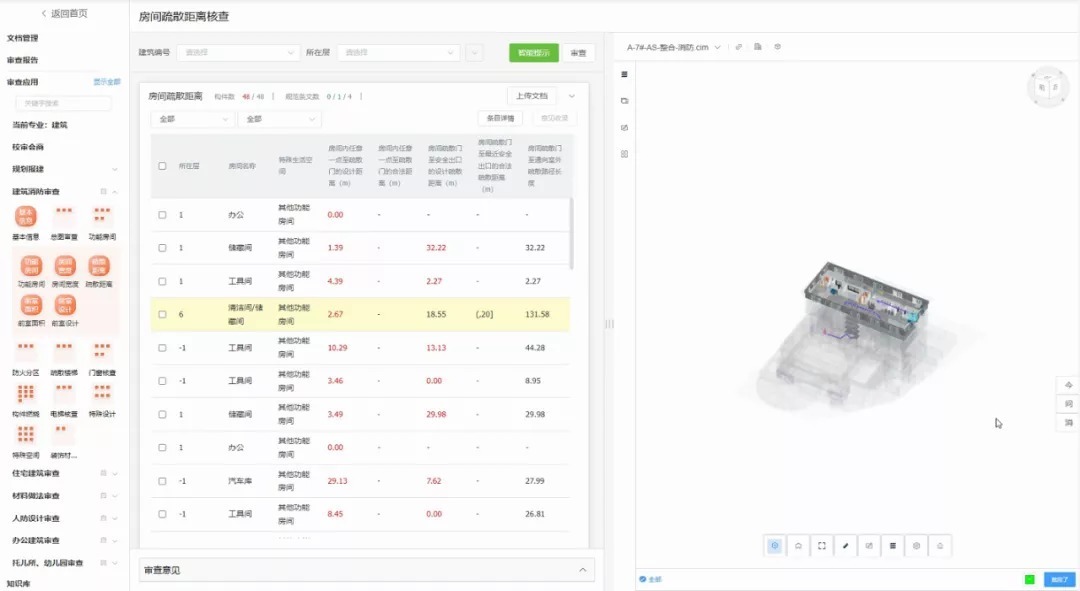Open the 电梯核查 review icon
Image resolution: width=1080 pixels, height=591 pixels.
64,393
